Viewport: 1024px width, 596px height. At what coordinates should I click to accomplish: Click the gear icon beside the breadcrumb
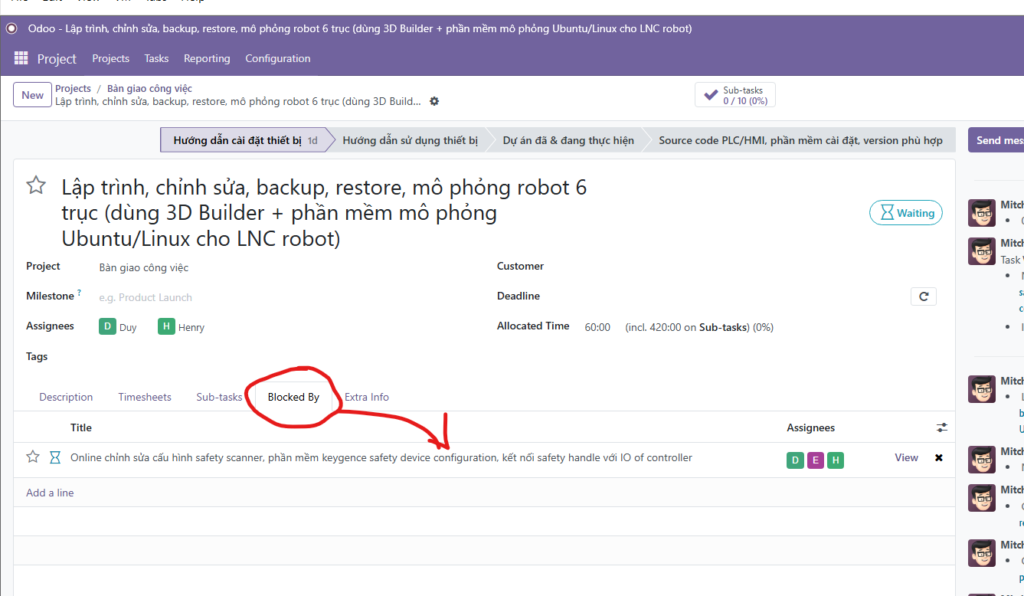pyautogui.click(x=434, y=102)
